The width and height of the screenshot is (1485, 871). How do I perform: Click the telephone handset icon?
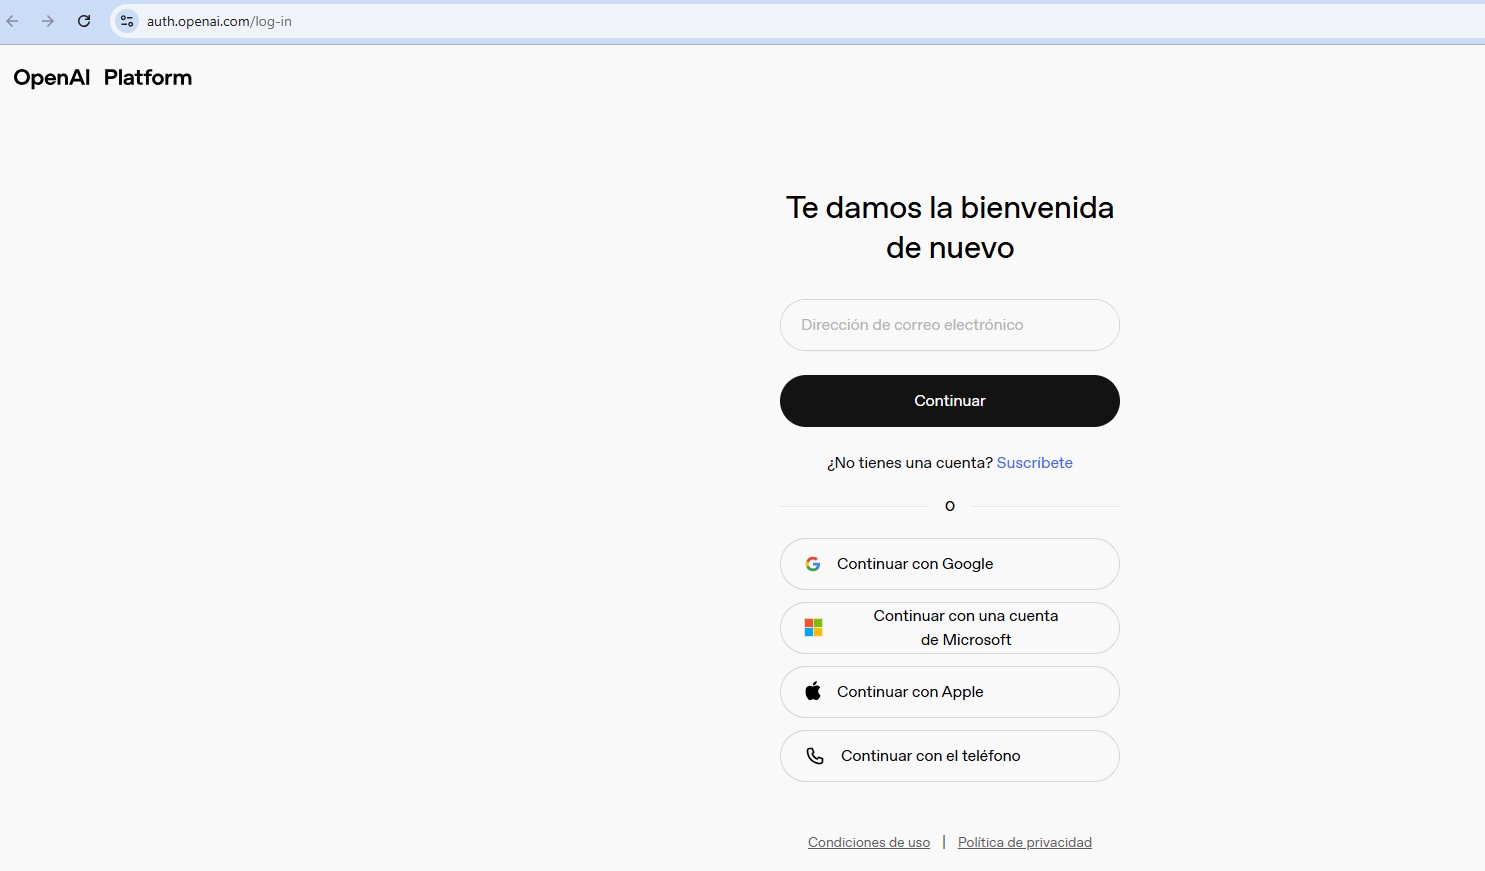815,756
